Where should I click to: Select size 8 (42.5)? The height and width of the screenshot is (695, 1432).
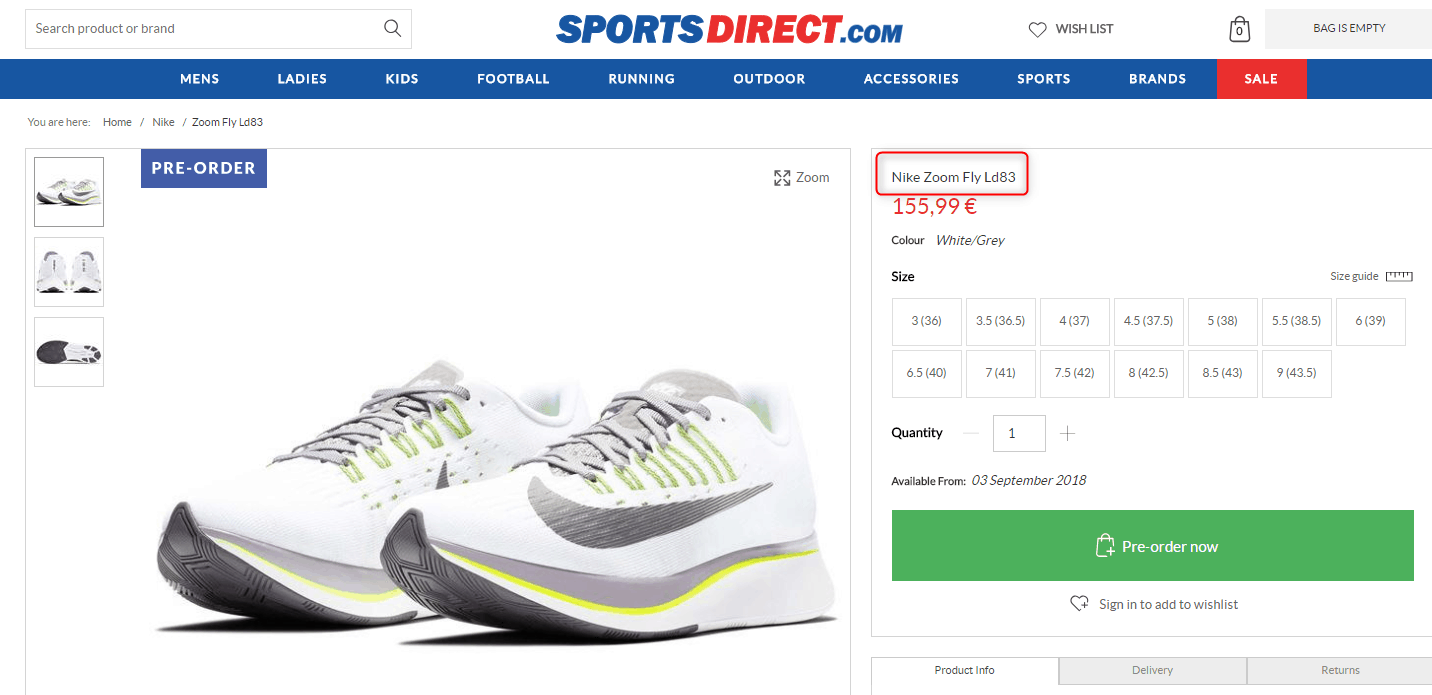[x=1149, y=373]
